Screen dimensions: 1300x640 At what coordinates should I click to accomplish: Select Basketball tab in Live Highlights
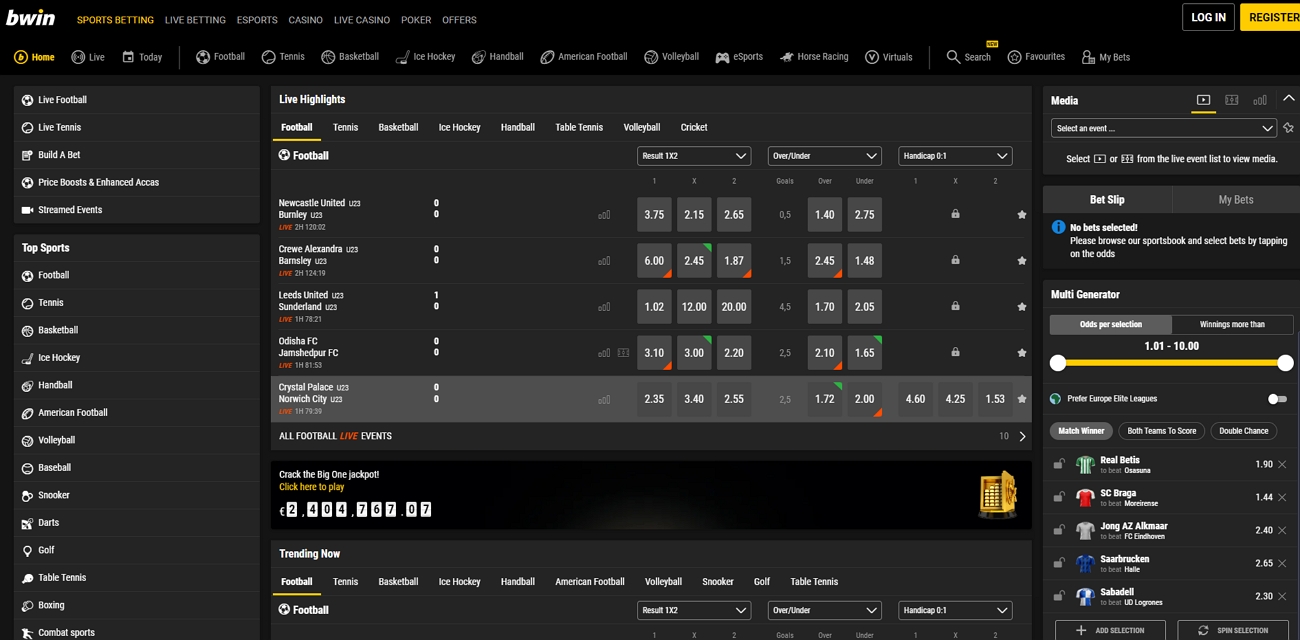click(x=398, y=127)
